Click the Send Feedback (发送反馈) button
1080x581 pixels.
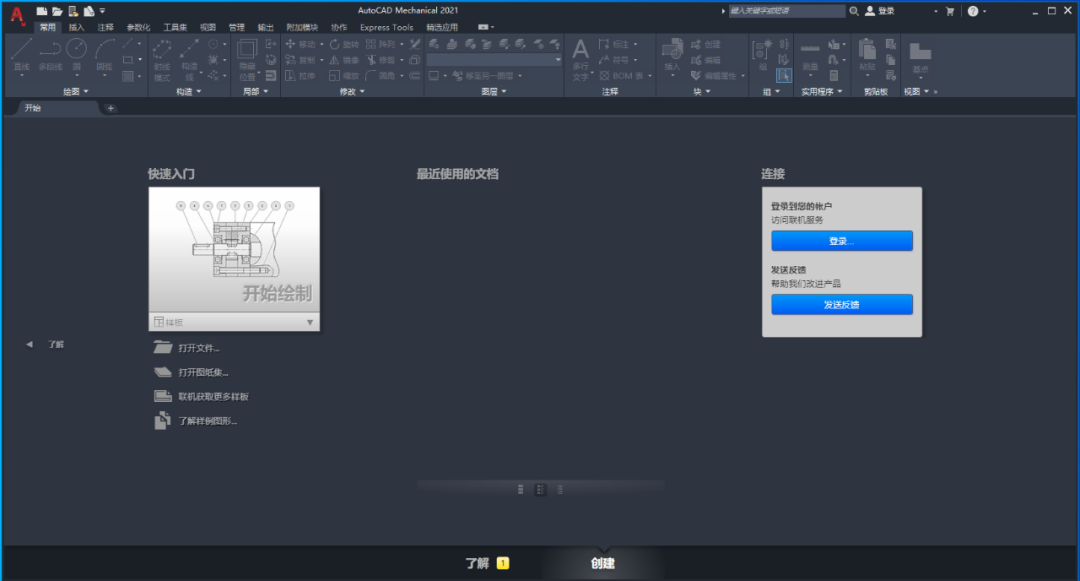[x=841, y=305]
